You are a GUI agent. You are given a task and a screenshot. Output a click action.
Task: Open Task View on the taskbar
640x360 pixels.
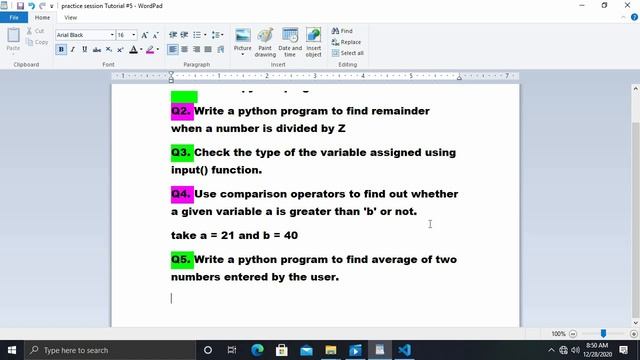(x=232, y=350)
